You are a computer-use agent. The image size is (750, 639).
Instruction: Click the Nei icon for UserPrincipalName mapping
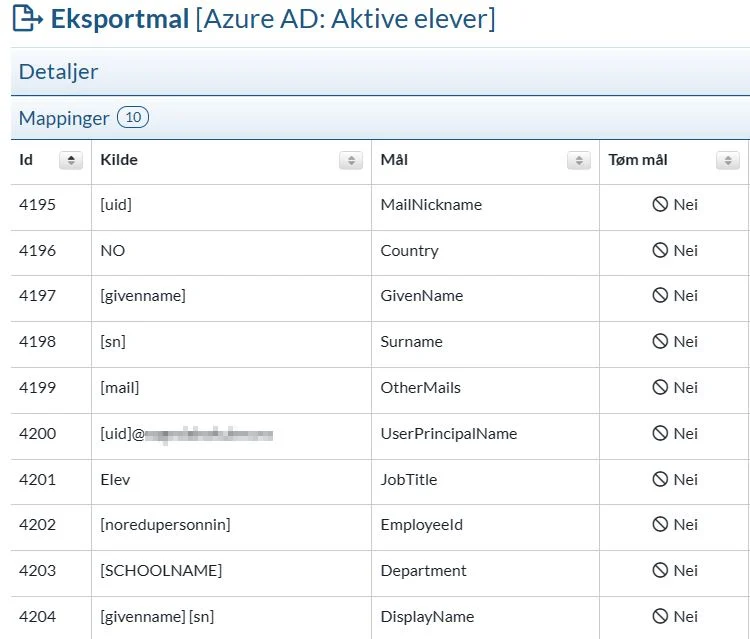[x=660, y=434]
